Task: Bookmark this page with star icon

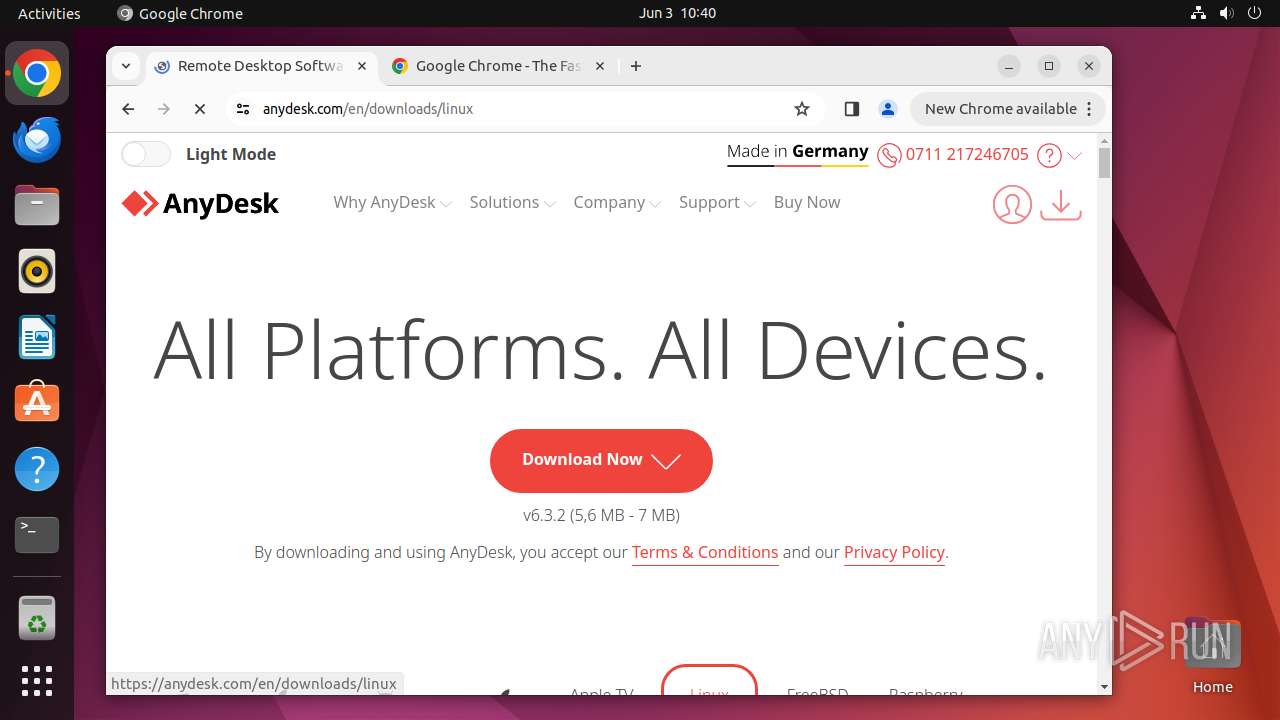Action: click(802, 109)
